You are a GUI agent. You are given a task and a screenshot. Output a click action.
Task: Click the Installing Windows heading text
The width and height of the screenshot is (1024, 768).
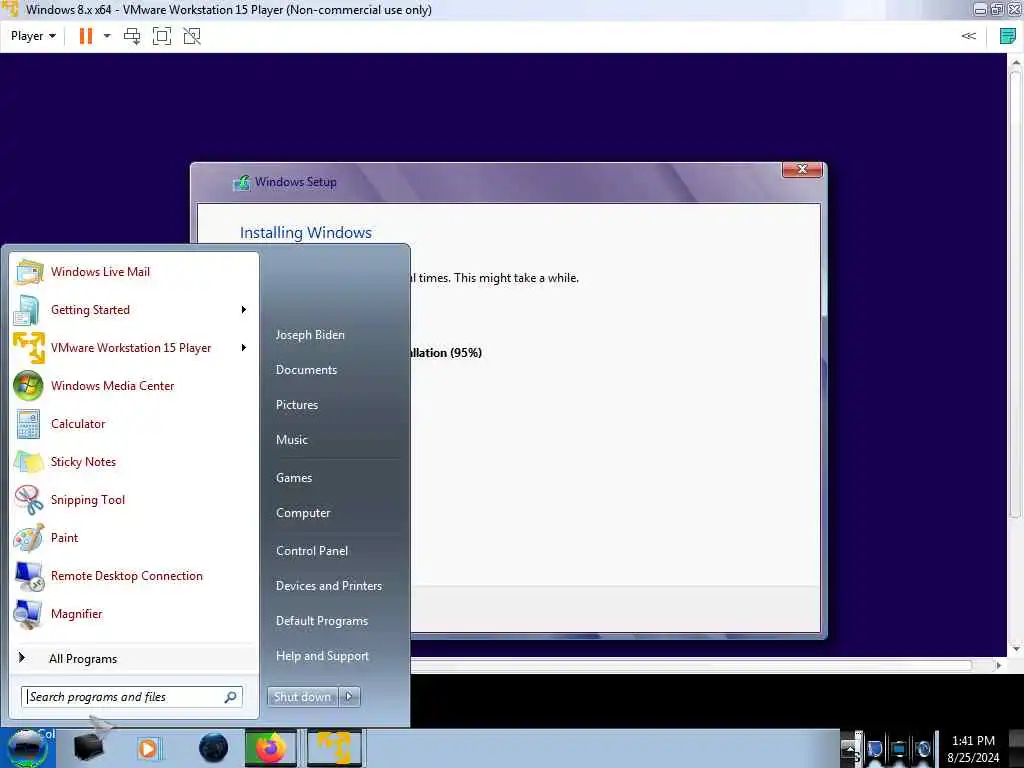[x=306, y=232]
